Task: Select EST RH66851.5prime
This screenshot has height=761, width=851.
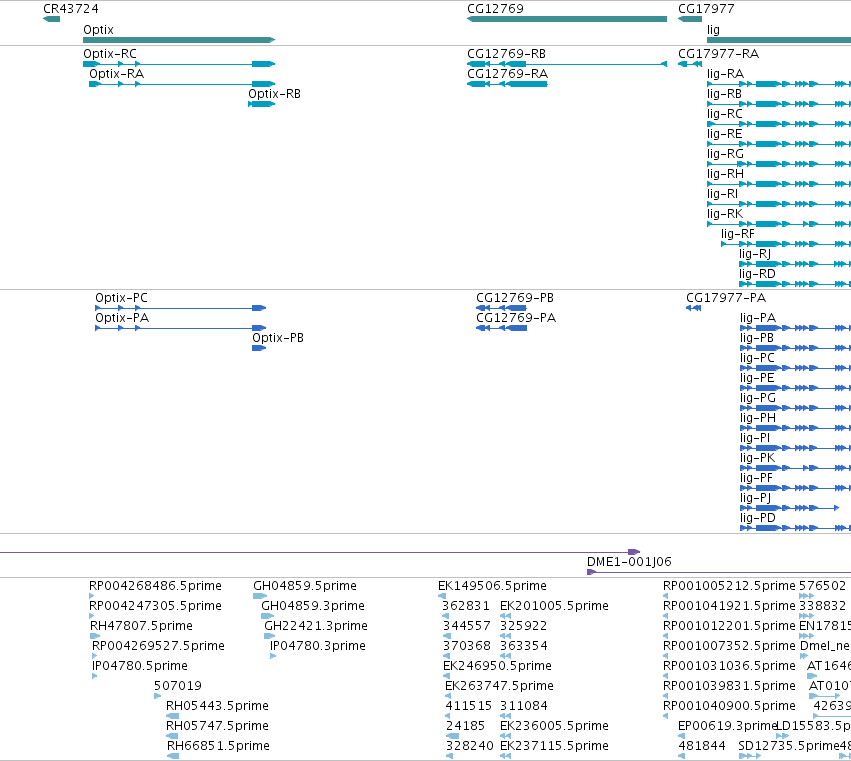Action: pyautogui.click(x=173, y=756)
